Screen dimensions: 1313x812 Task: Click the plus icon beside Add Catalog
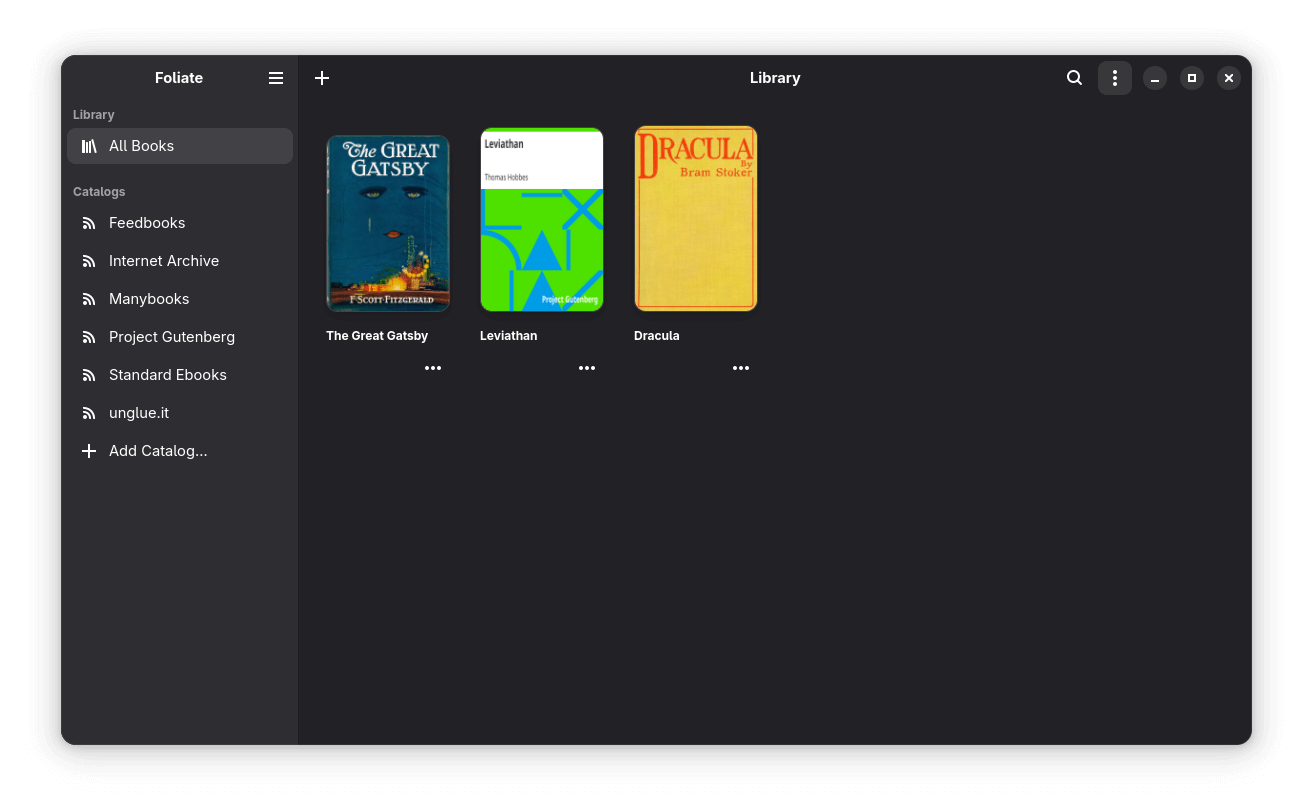[89, 451]
